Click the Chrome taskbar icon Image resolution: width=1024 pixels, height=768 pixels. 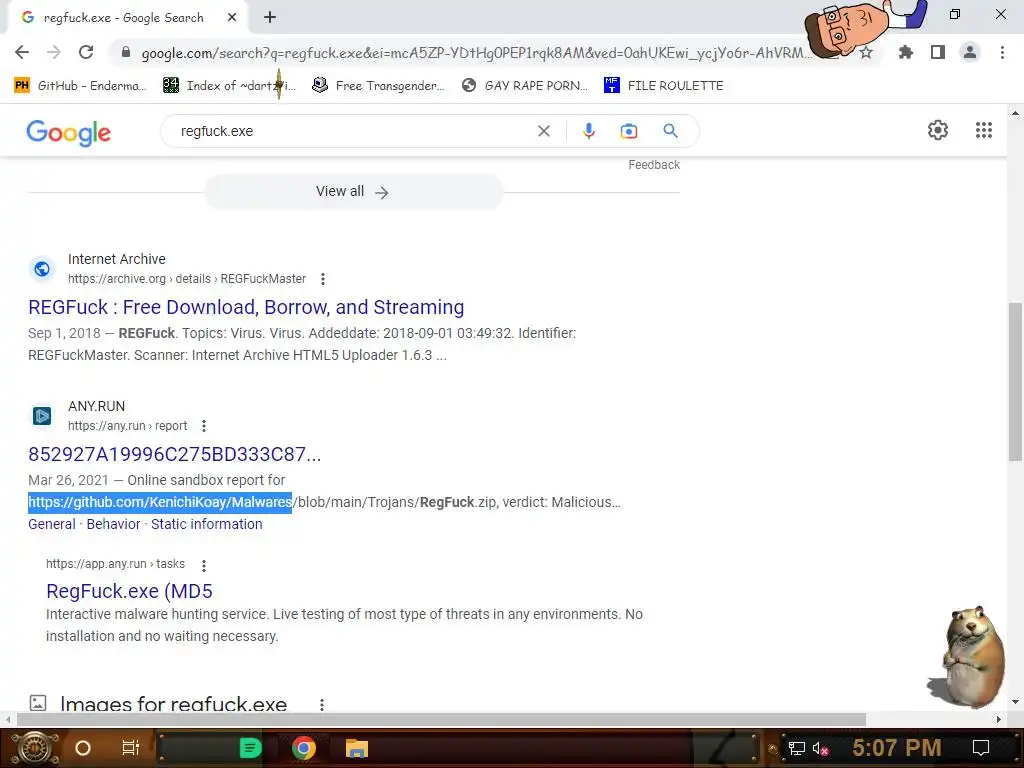pyautogui.click(x=304, y=748)
